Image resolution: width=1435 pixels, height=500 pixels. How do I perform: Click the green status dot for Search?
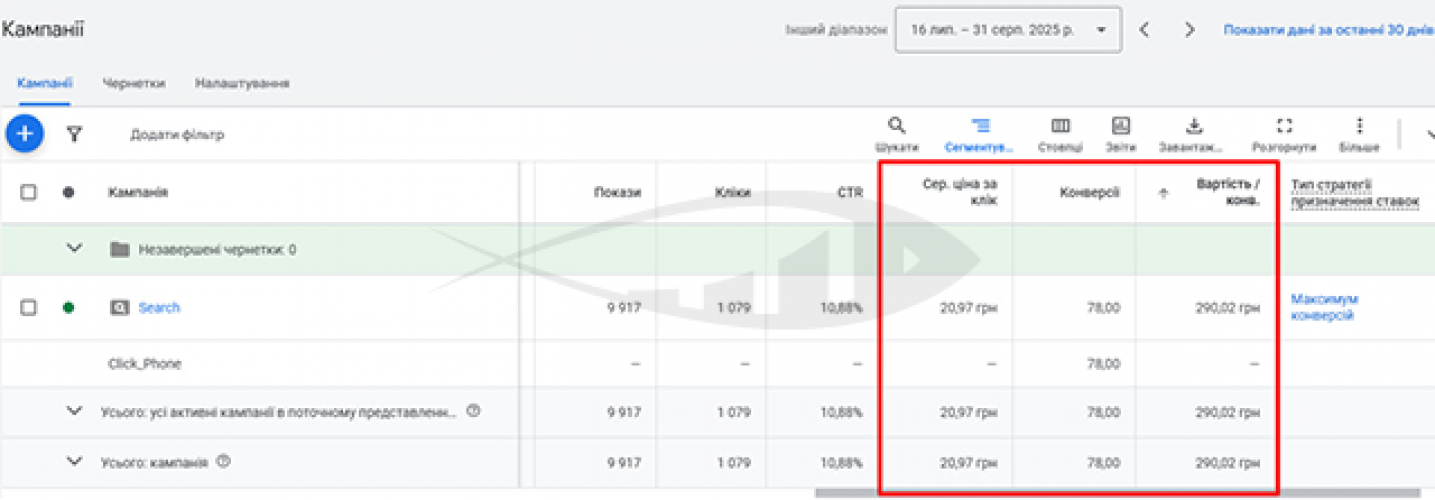point(68,308)
